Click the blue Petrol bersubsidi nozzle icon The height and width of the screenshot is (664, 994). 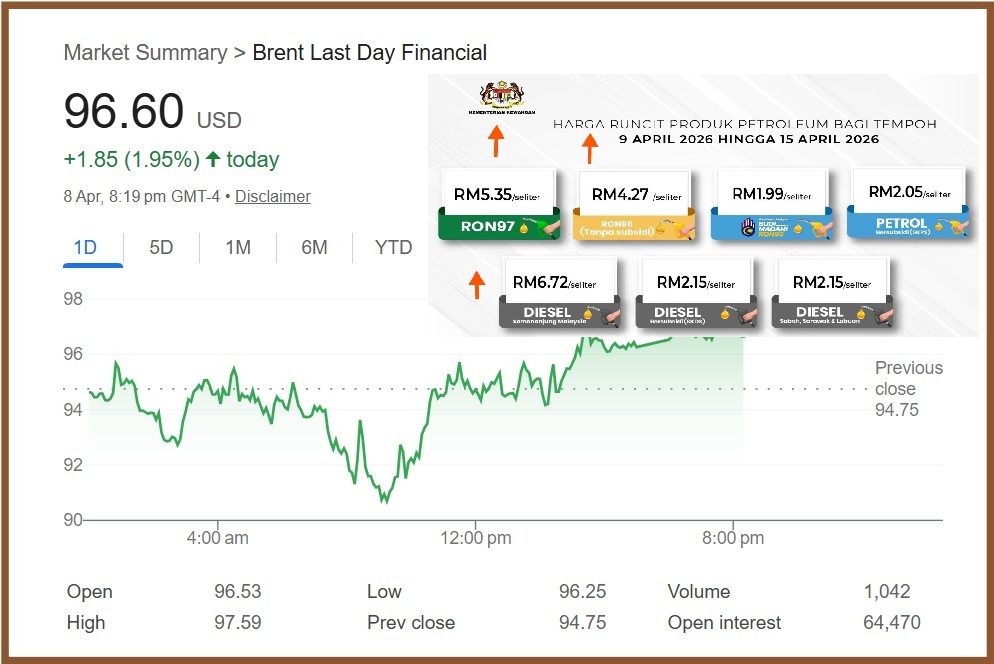[955, 226]
